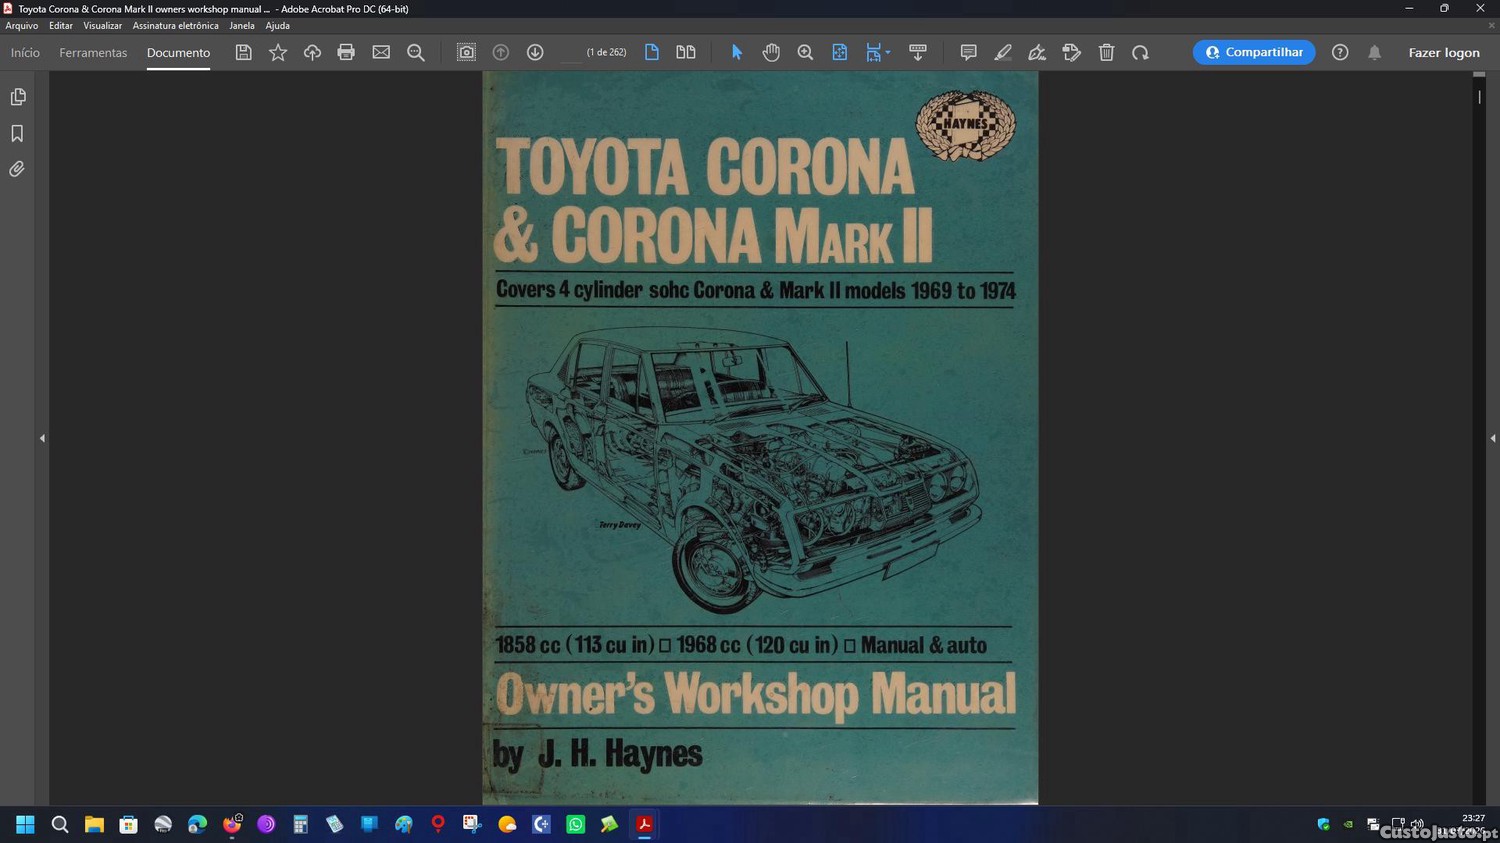Delete the page with the trash icon
The image size is (1500, 843).
click(1106, 52)
